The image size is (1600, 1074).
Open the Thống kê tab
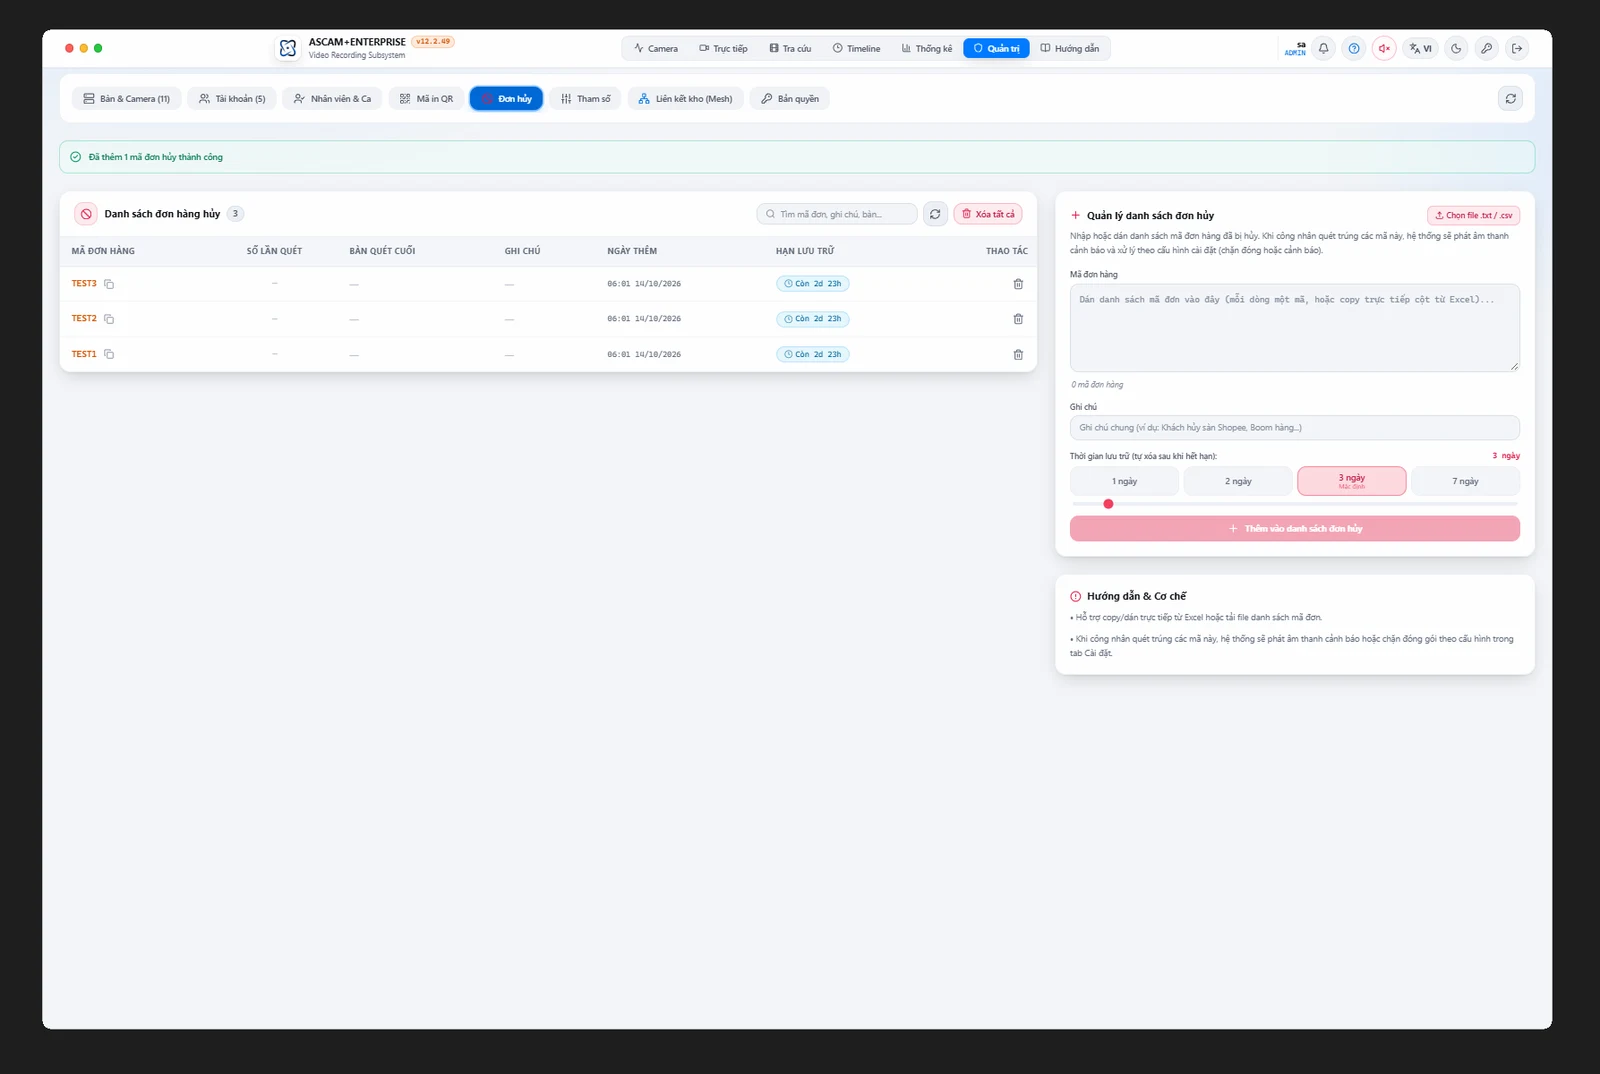coord(927,48)
